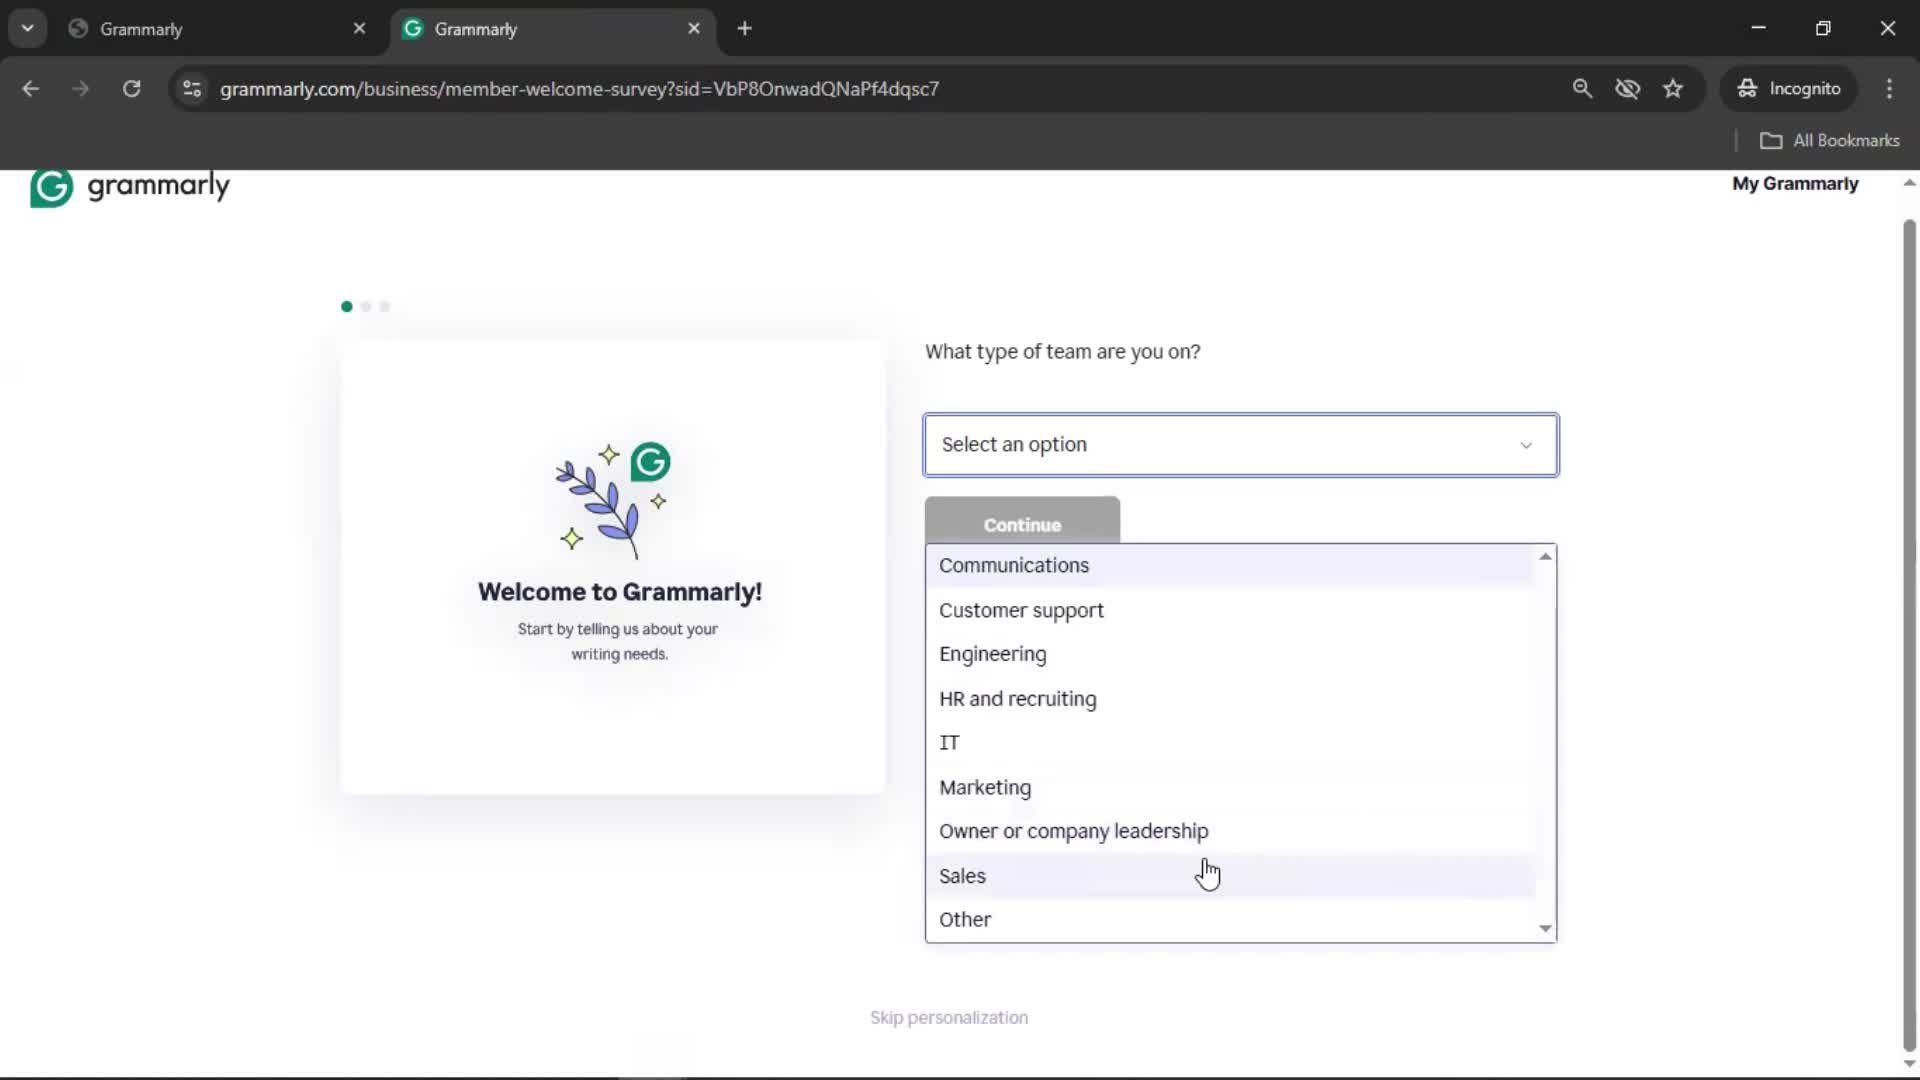The width and height of the screenshot is (1920, 1080).
Task: Open the site information icon
Action: pos(192,88)
